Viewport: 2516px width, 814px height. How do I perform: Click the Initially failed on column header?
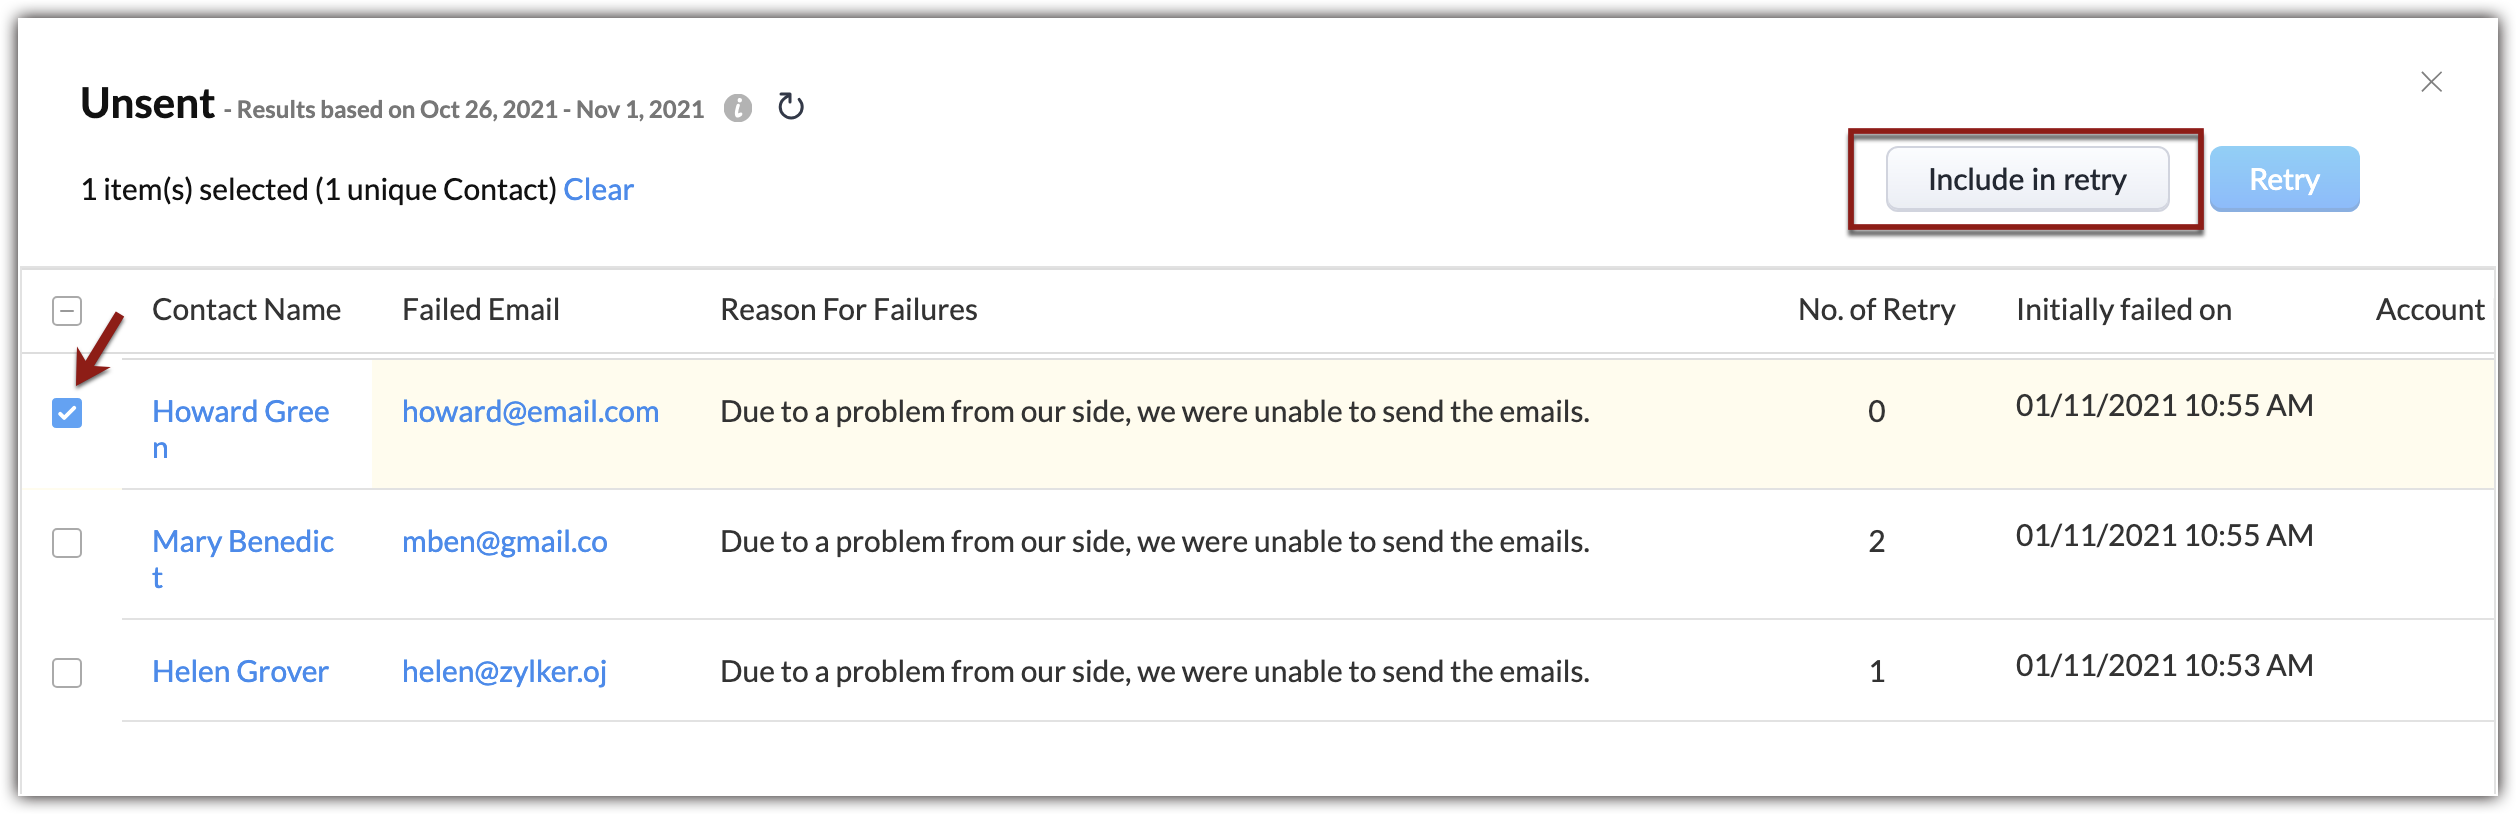[x=2123, y=310]
